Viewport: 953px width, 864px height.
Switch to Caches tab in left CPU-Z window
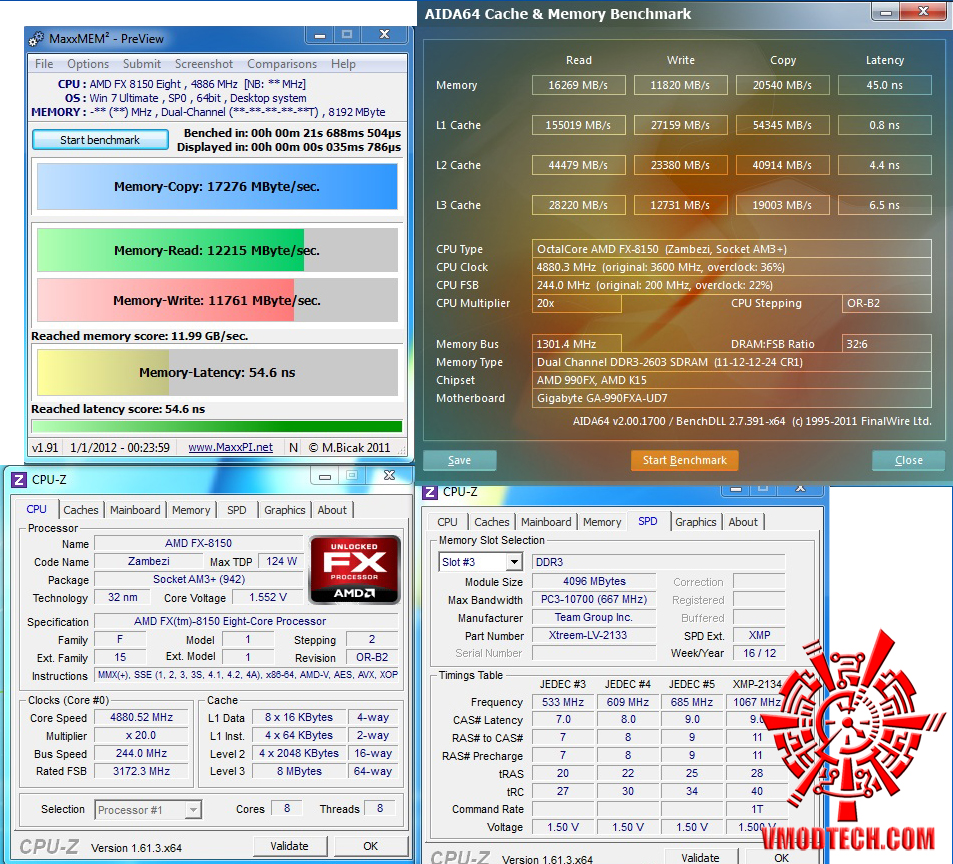click(x=81, y=510)
